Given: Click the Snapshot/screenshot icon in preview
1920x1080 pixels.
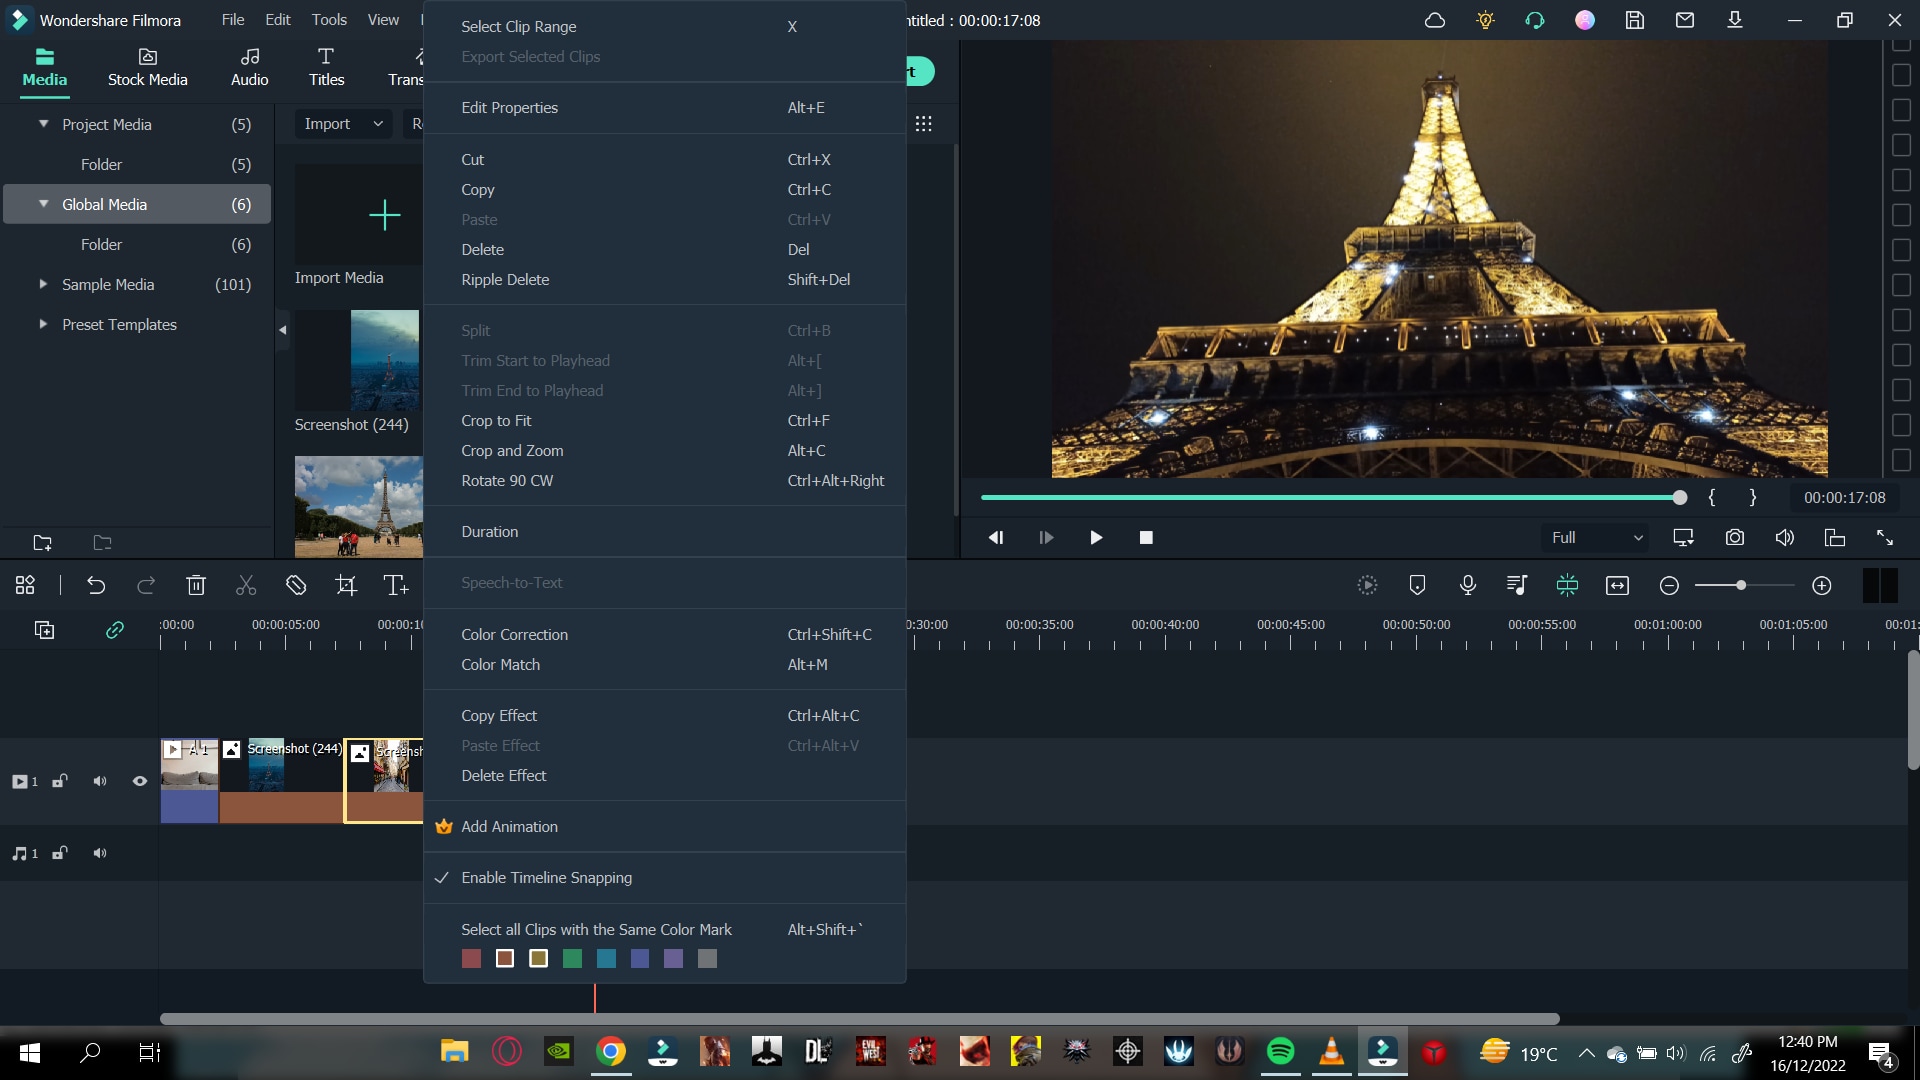Looking at the screenshot, I should coord(1735,537).
